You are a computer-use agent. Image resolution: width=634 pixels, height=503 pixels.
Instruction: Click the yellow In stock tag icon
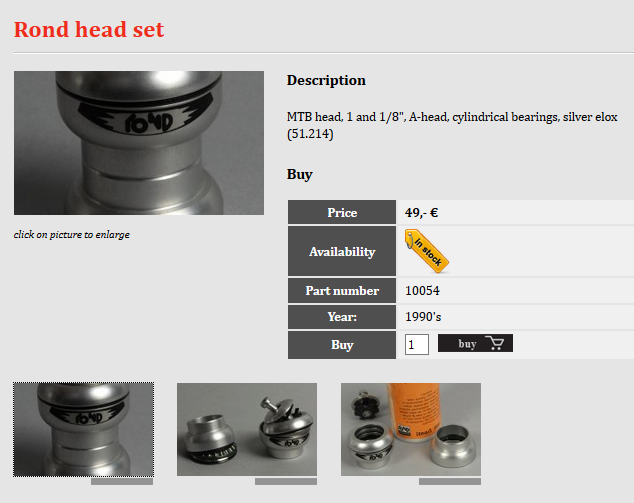pyautogui.click(x=427, y=251)
